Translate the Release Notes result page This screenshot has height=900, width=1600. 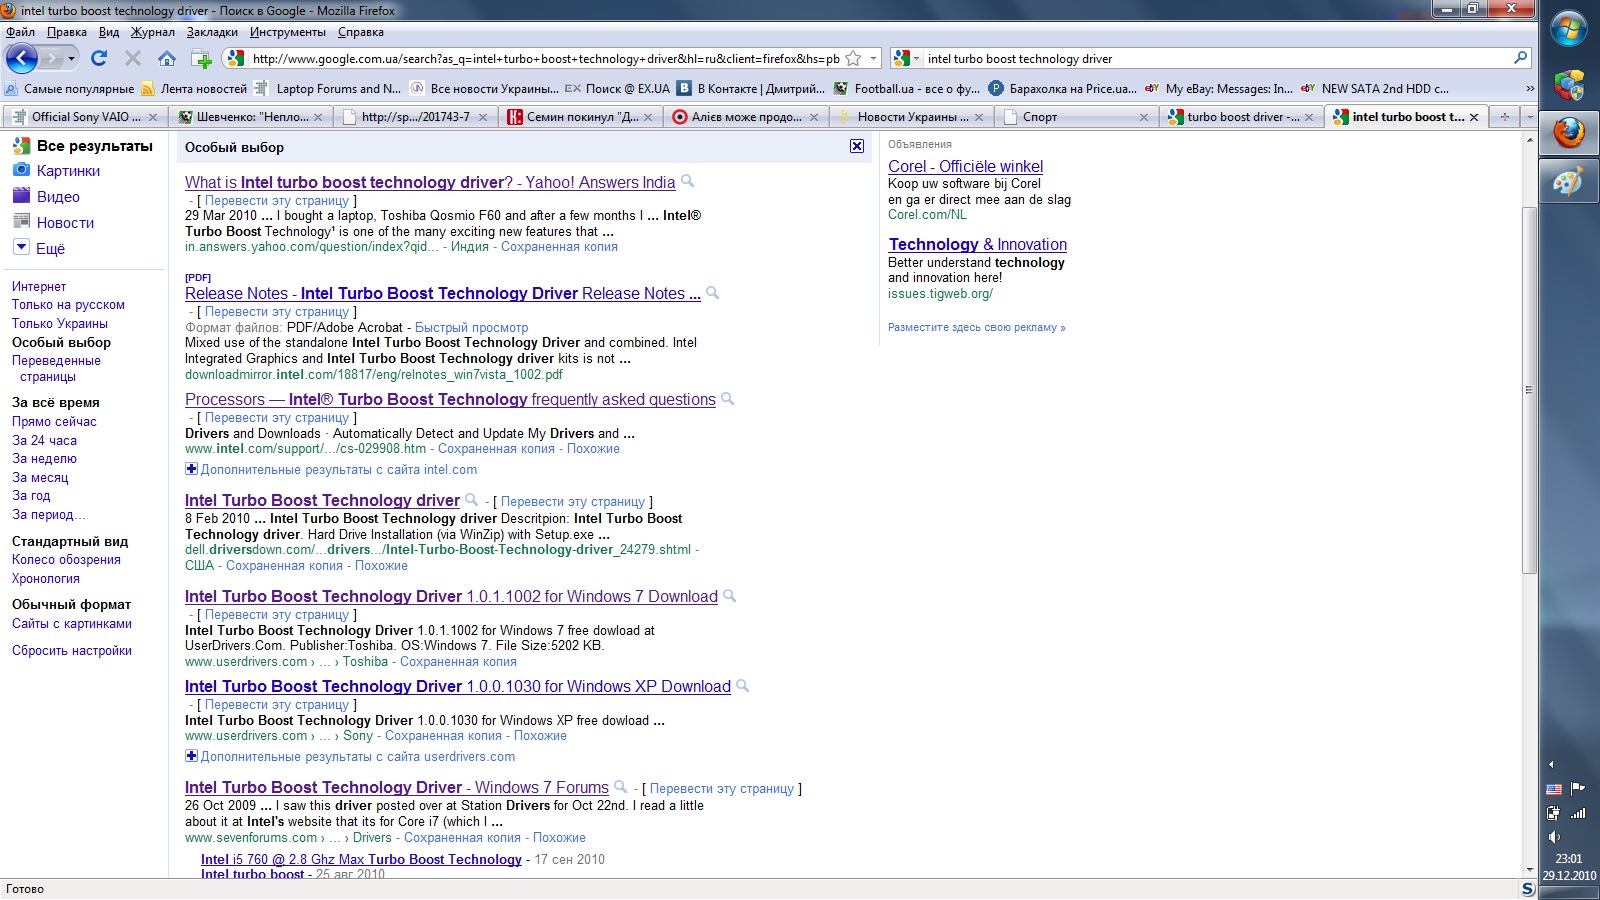pos(277,311)
